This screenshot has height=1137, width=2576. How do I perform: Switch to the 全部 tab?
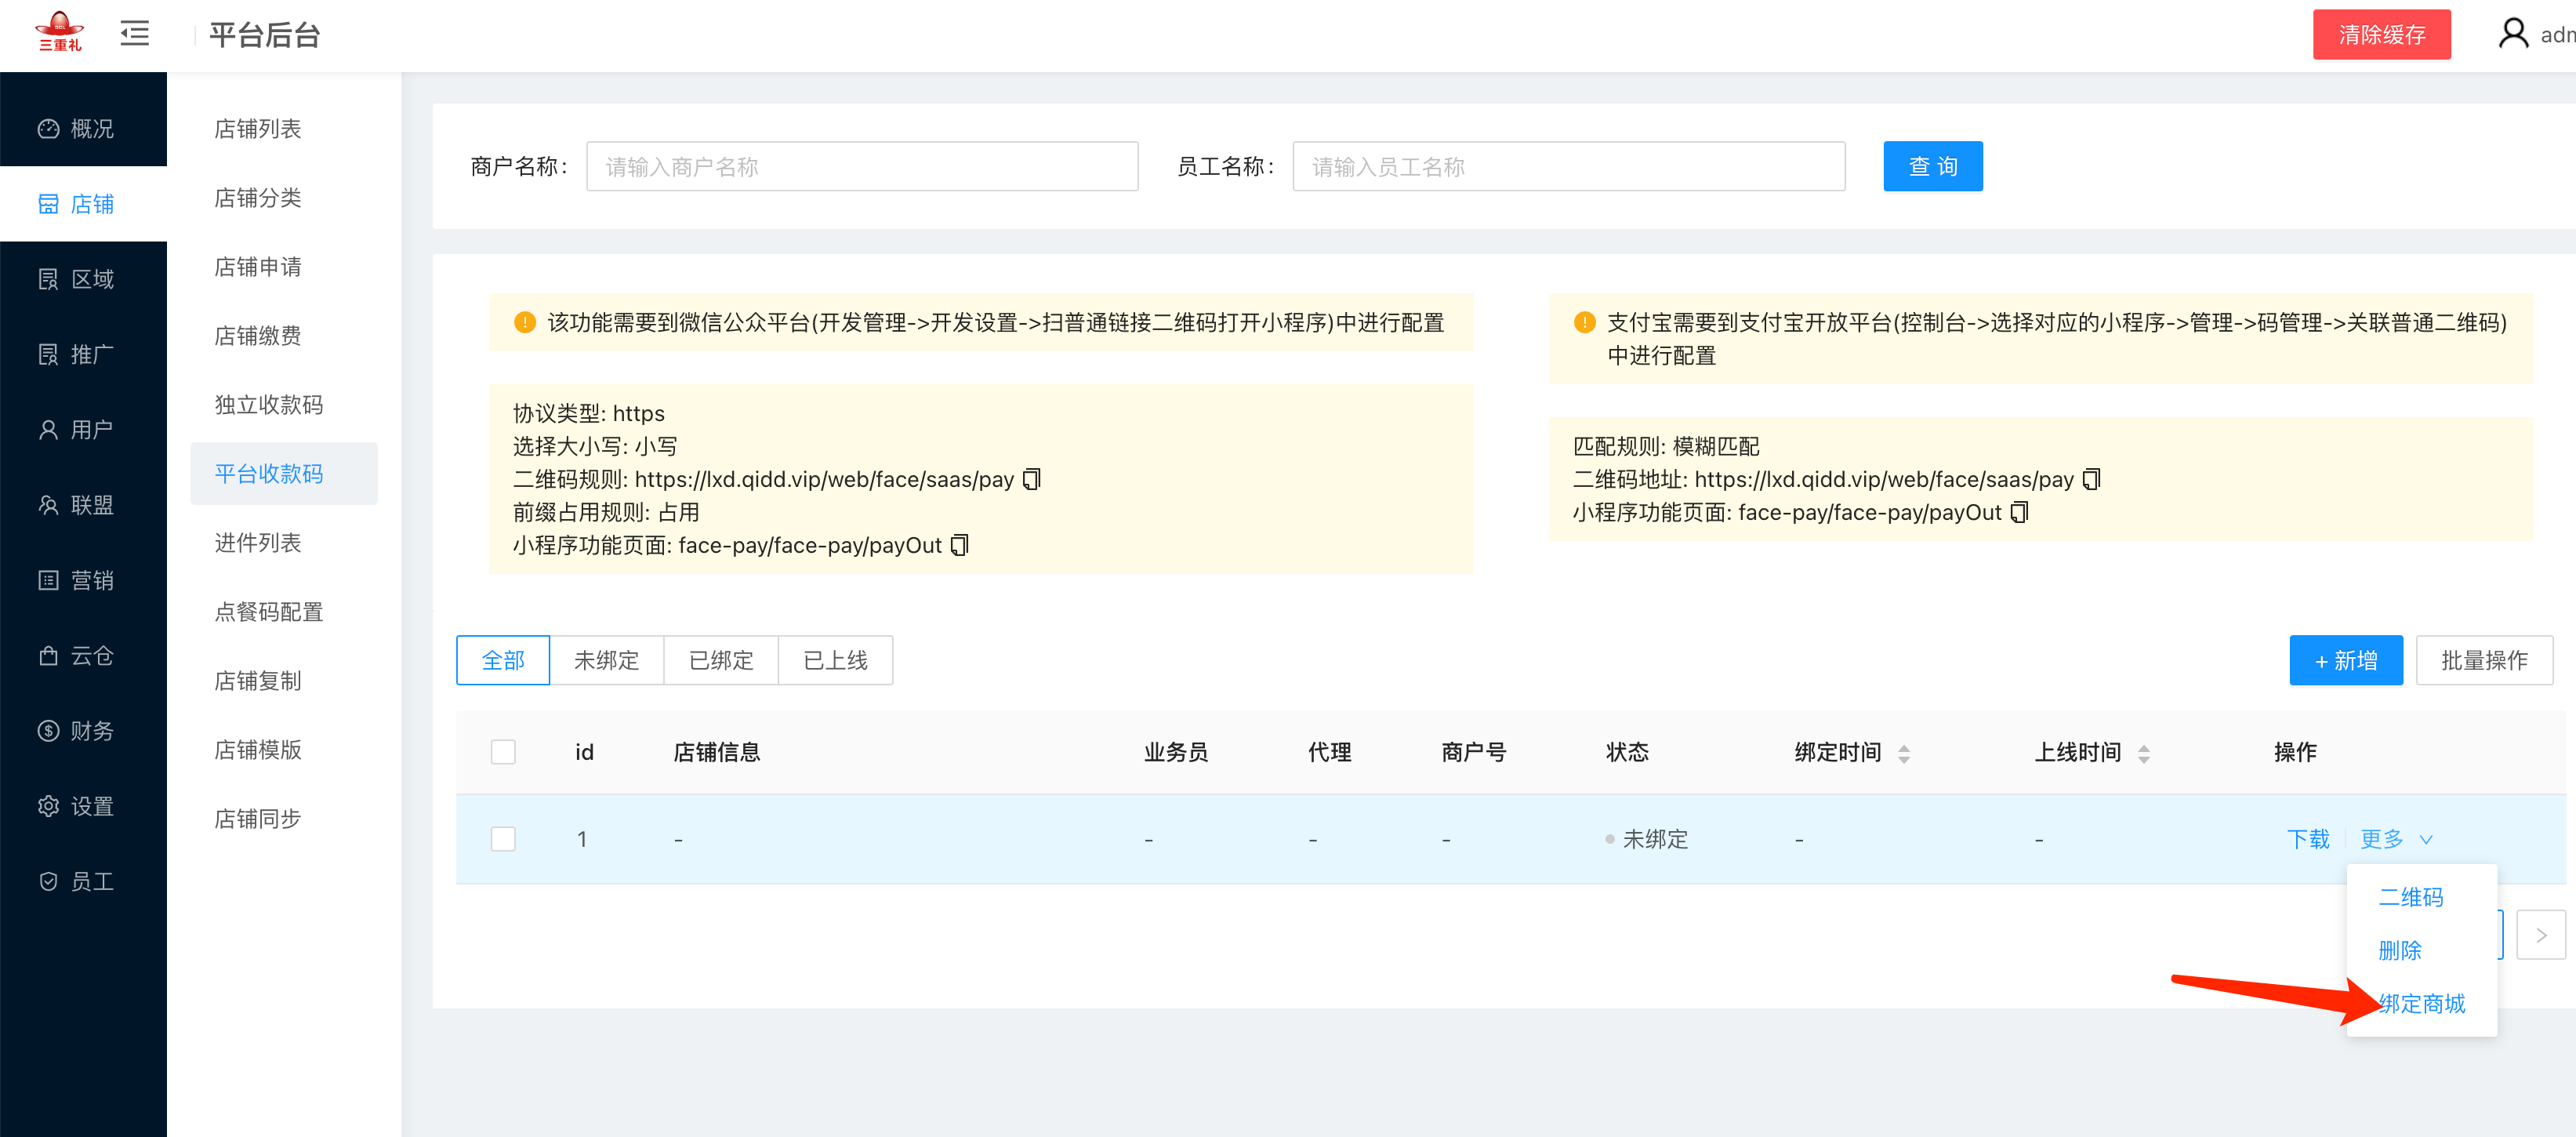(x=503, y=660)
